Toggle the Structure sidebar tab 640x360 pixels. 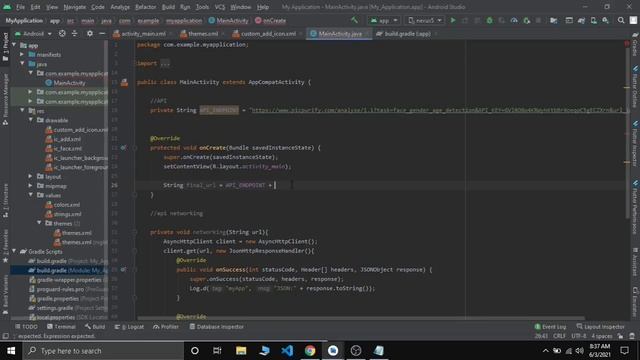click(x=5, y=200)
